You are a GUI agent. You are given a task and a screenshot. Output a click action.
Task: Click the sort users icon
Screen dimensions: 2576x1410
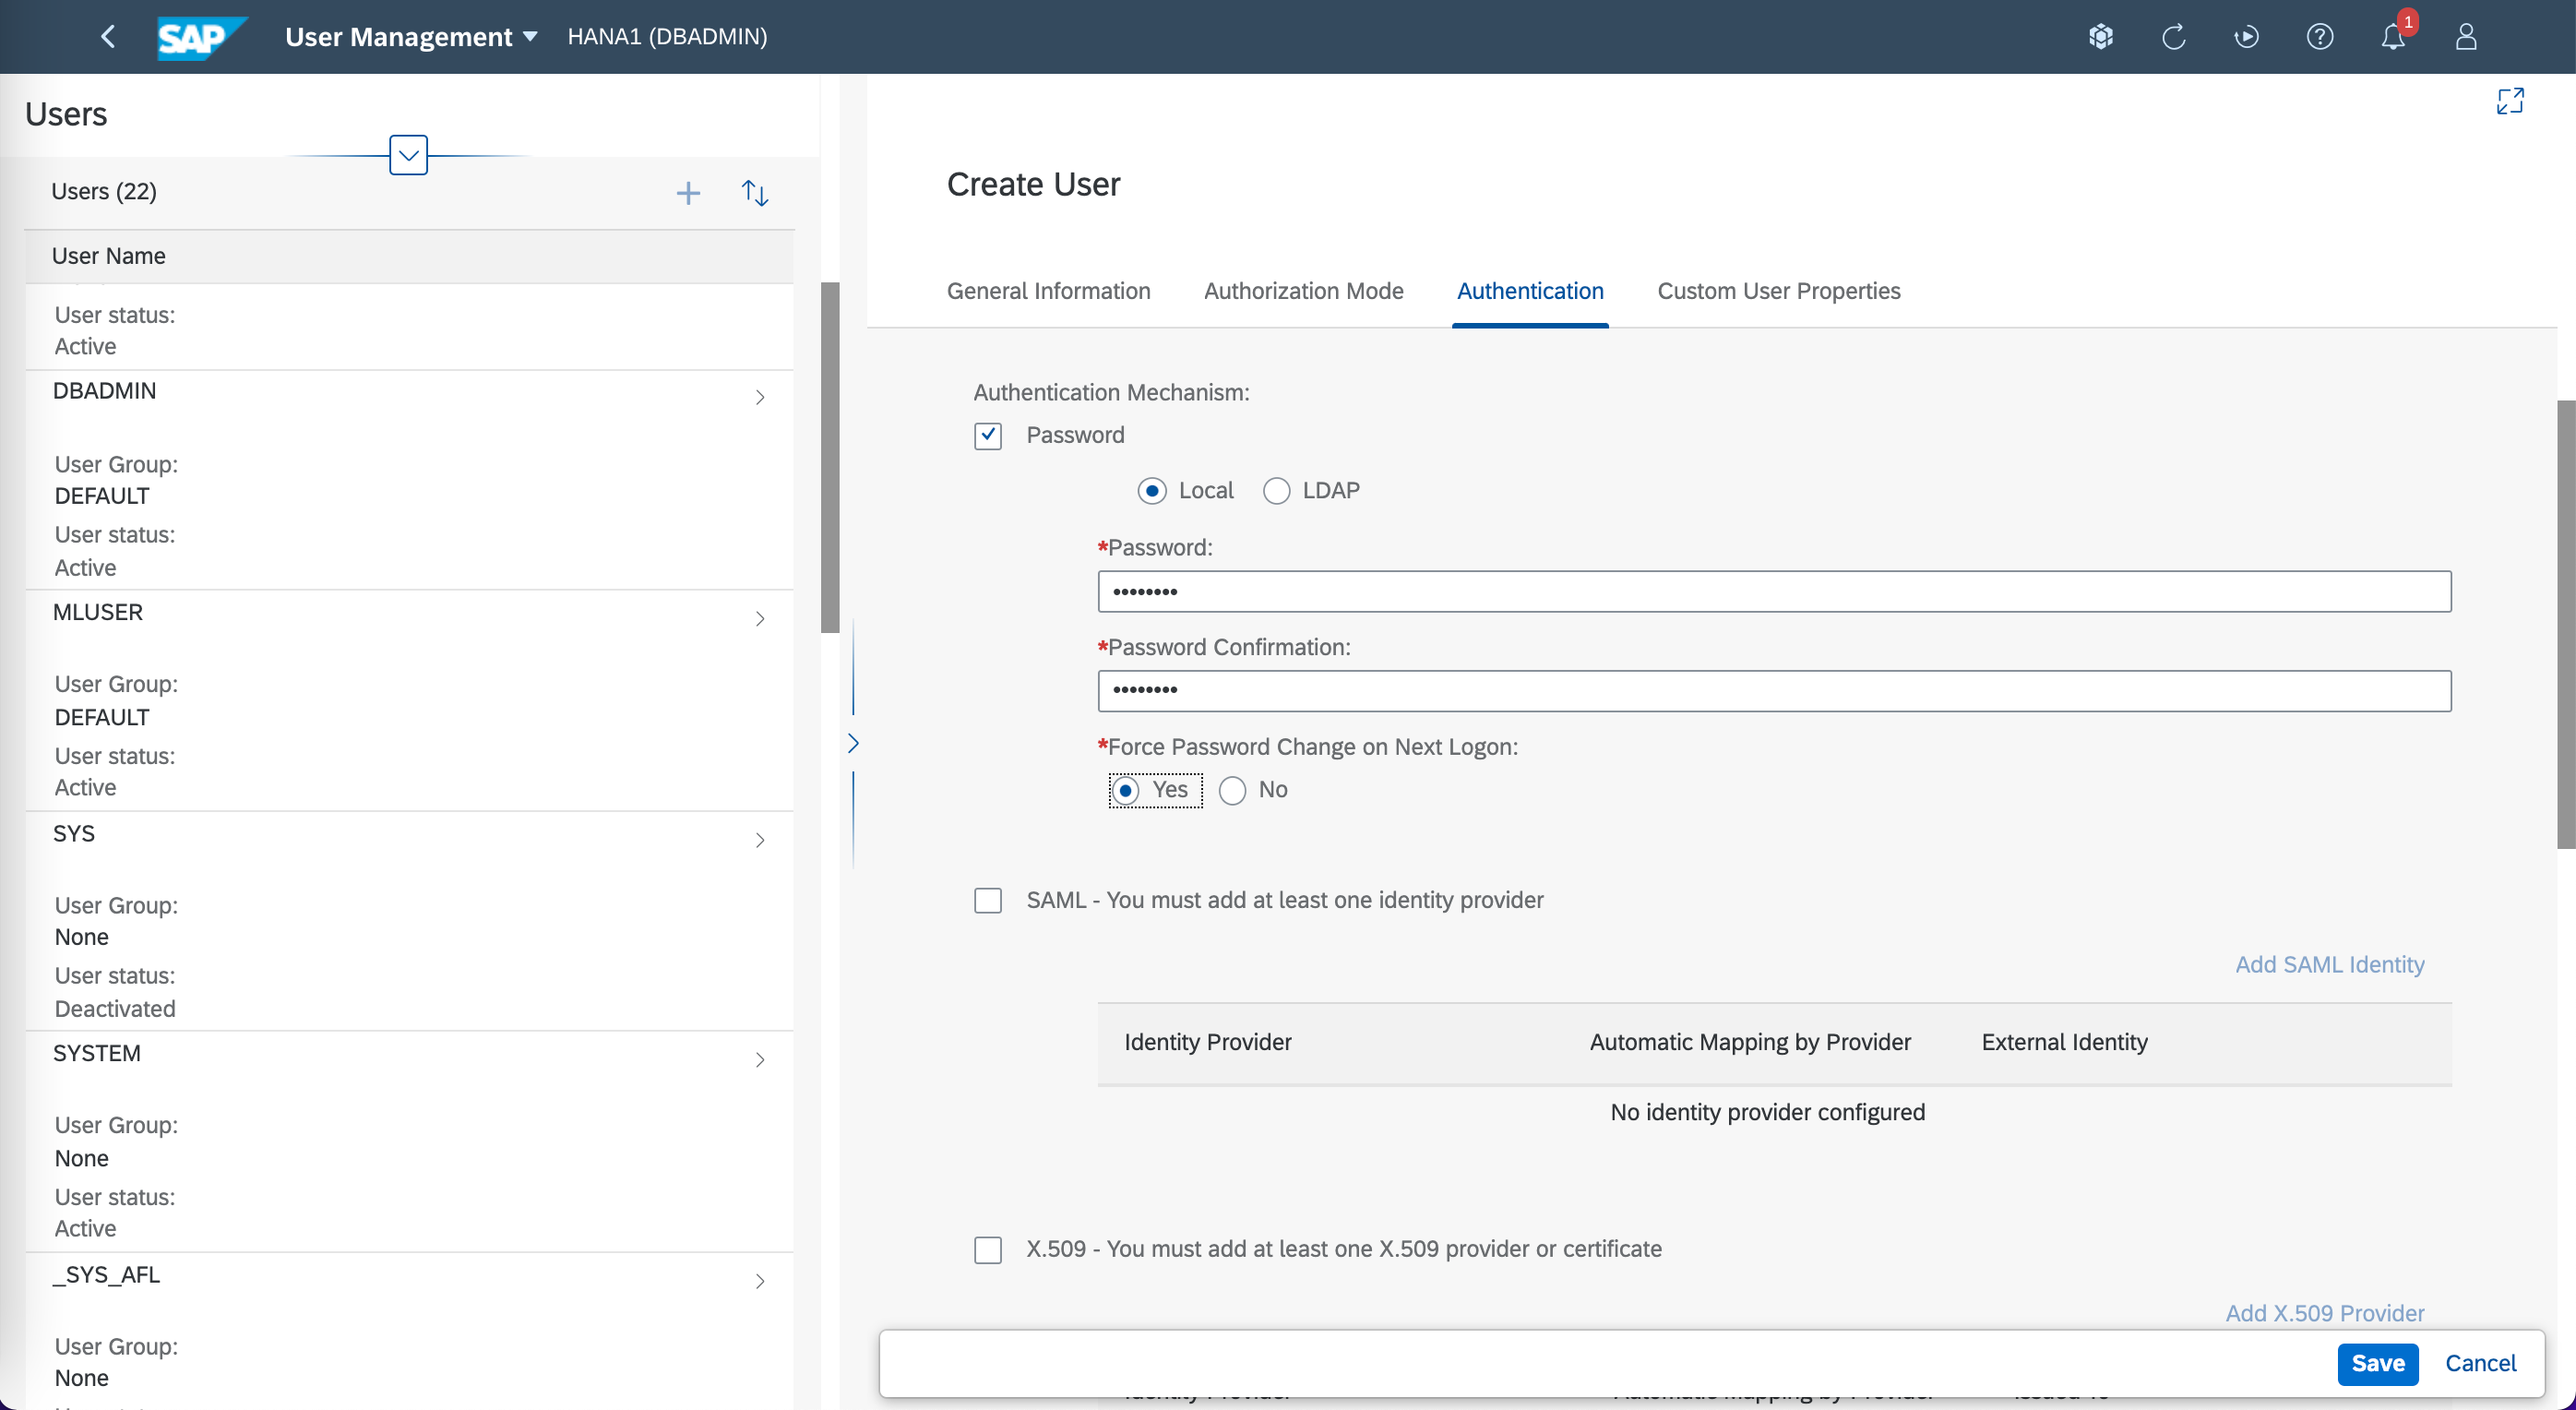click(x=755, y=193)
